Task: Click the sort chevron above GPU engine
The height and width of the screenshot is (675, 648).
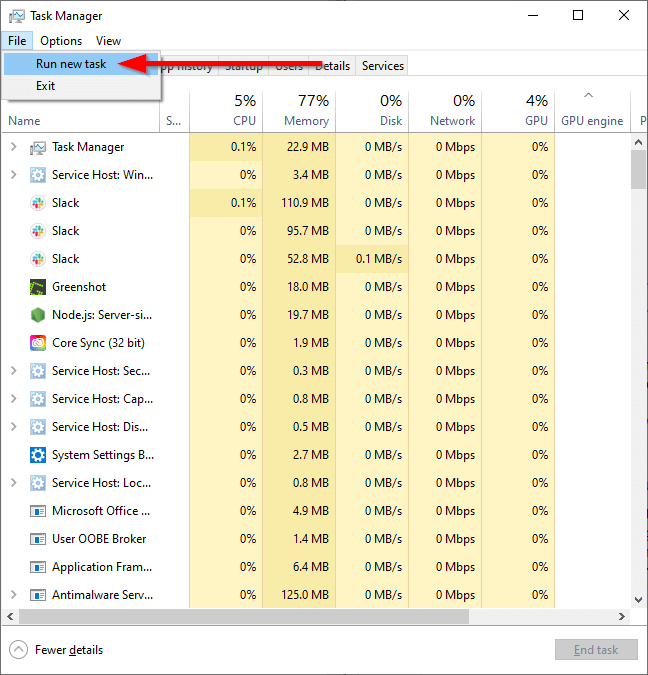Action: click(589, 95)
